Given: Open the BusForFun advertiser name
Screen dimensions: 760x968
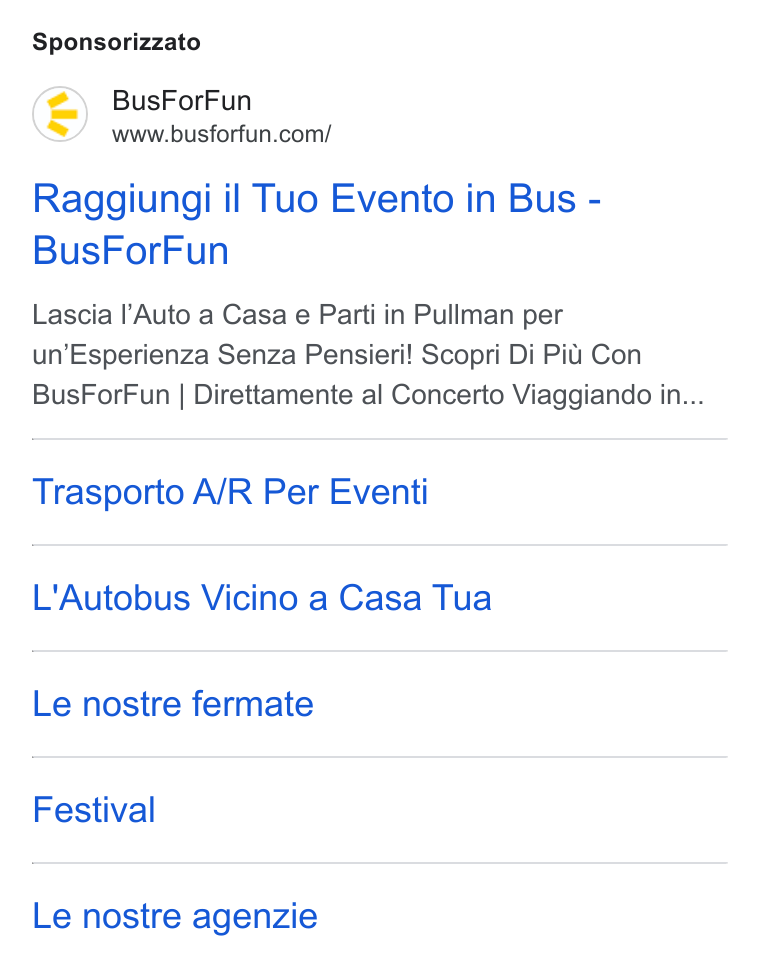Looking at the screenshot, I should click(182, 101).
